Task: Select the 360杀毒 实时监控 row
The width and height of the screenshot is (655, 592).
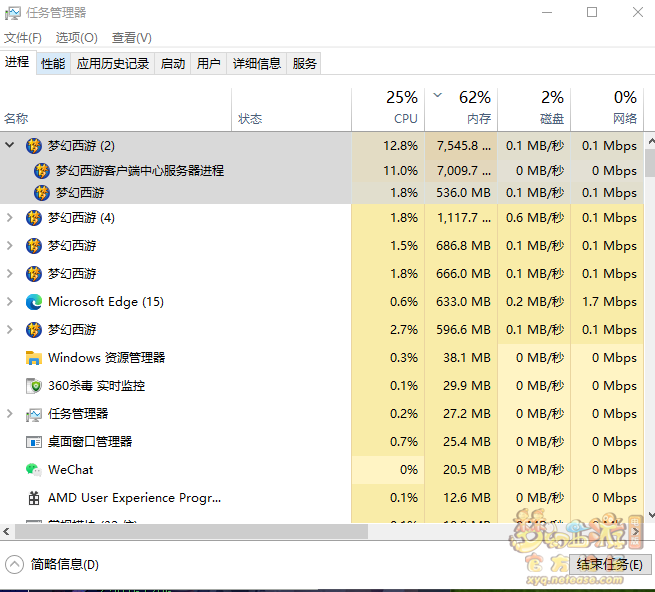Action: click(x=322, y=386)
